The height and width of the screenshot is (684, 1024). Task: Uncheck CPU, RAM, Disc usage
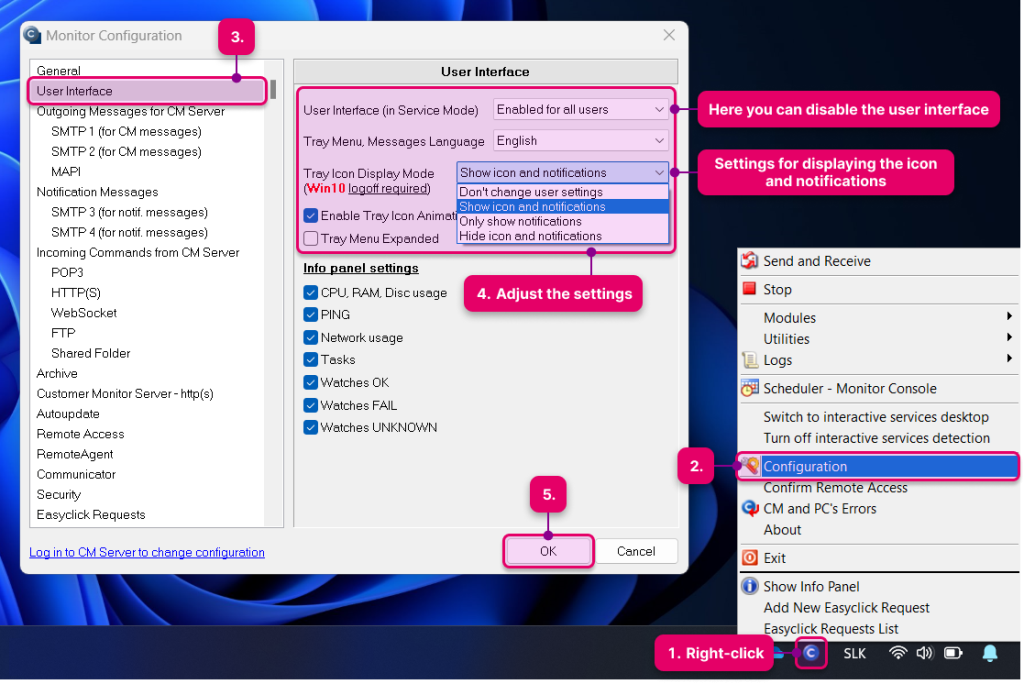(x=312, y=293)
